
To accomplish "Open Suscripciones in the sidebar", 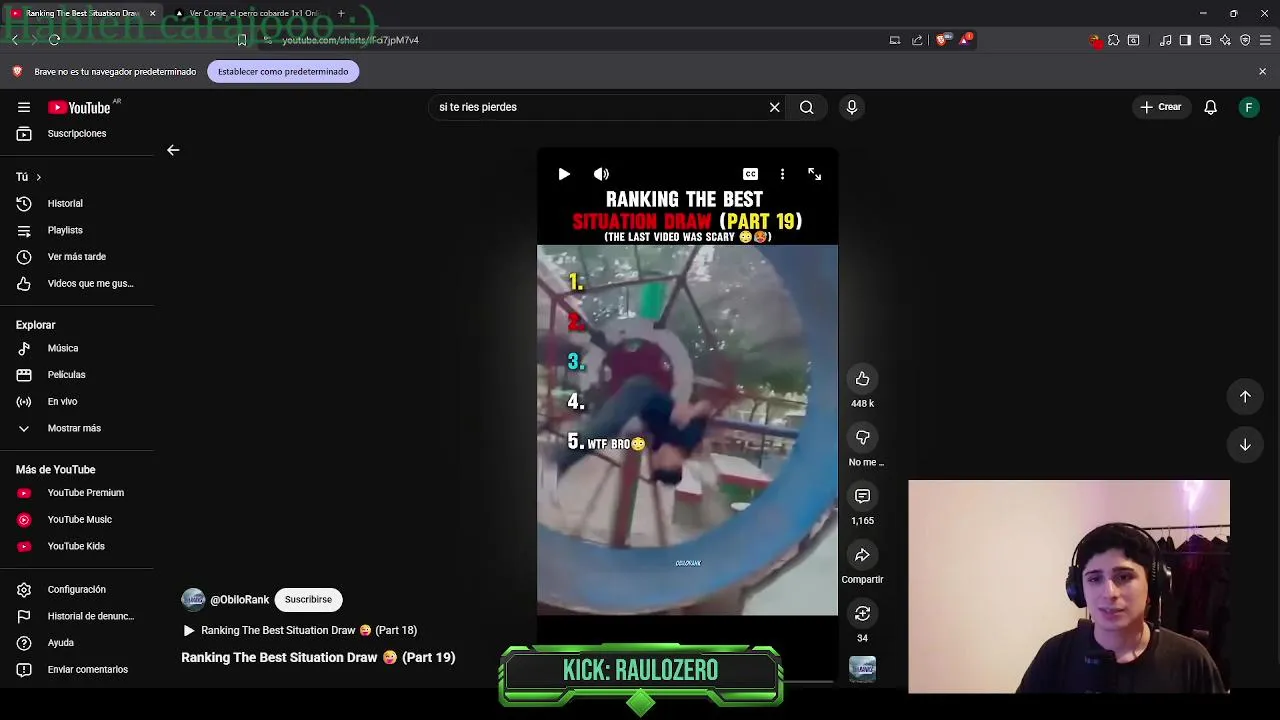I will tap(77, 133).
